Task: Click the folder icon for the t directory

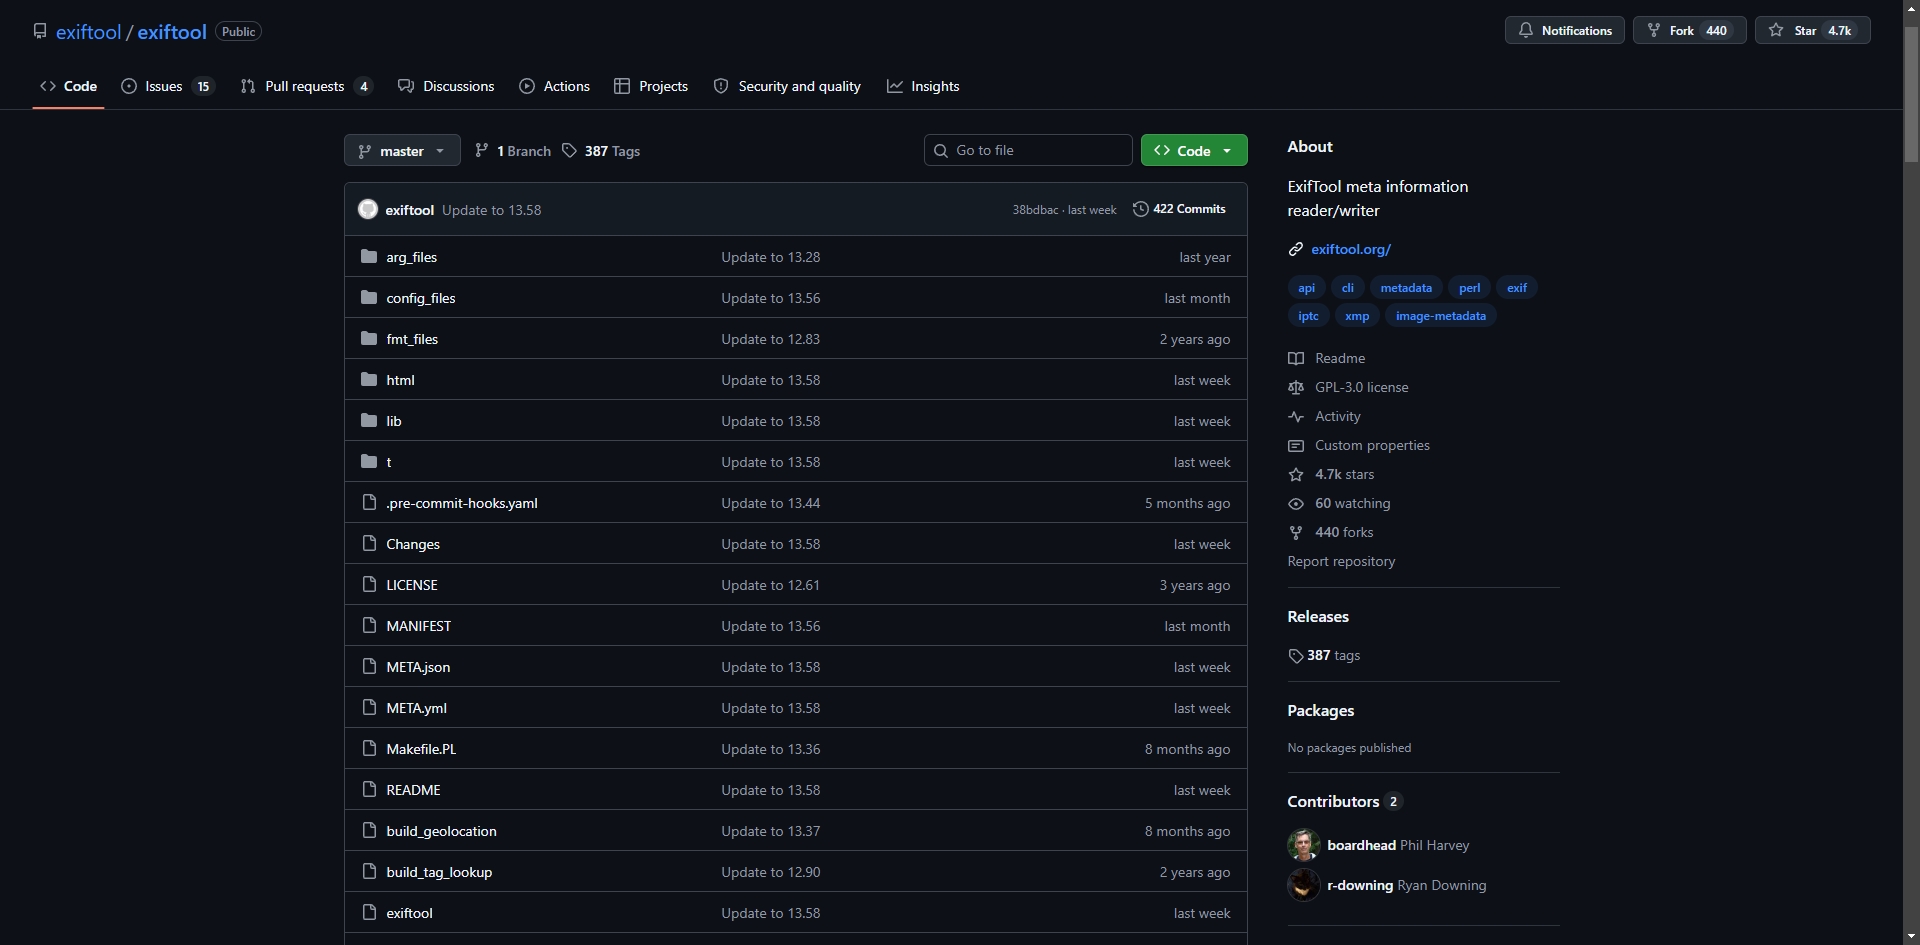Action: (369, 461)
